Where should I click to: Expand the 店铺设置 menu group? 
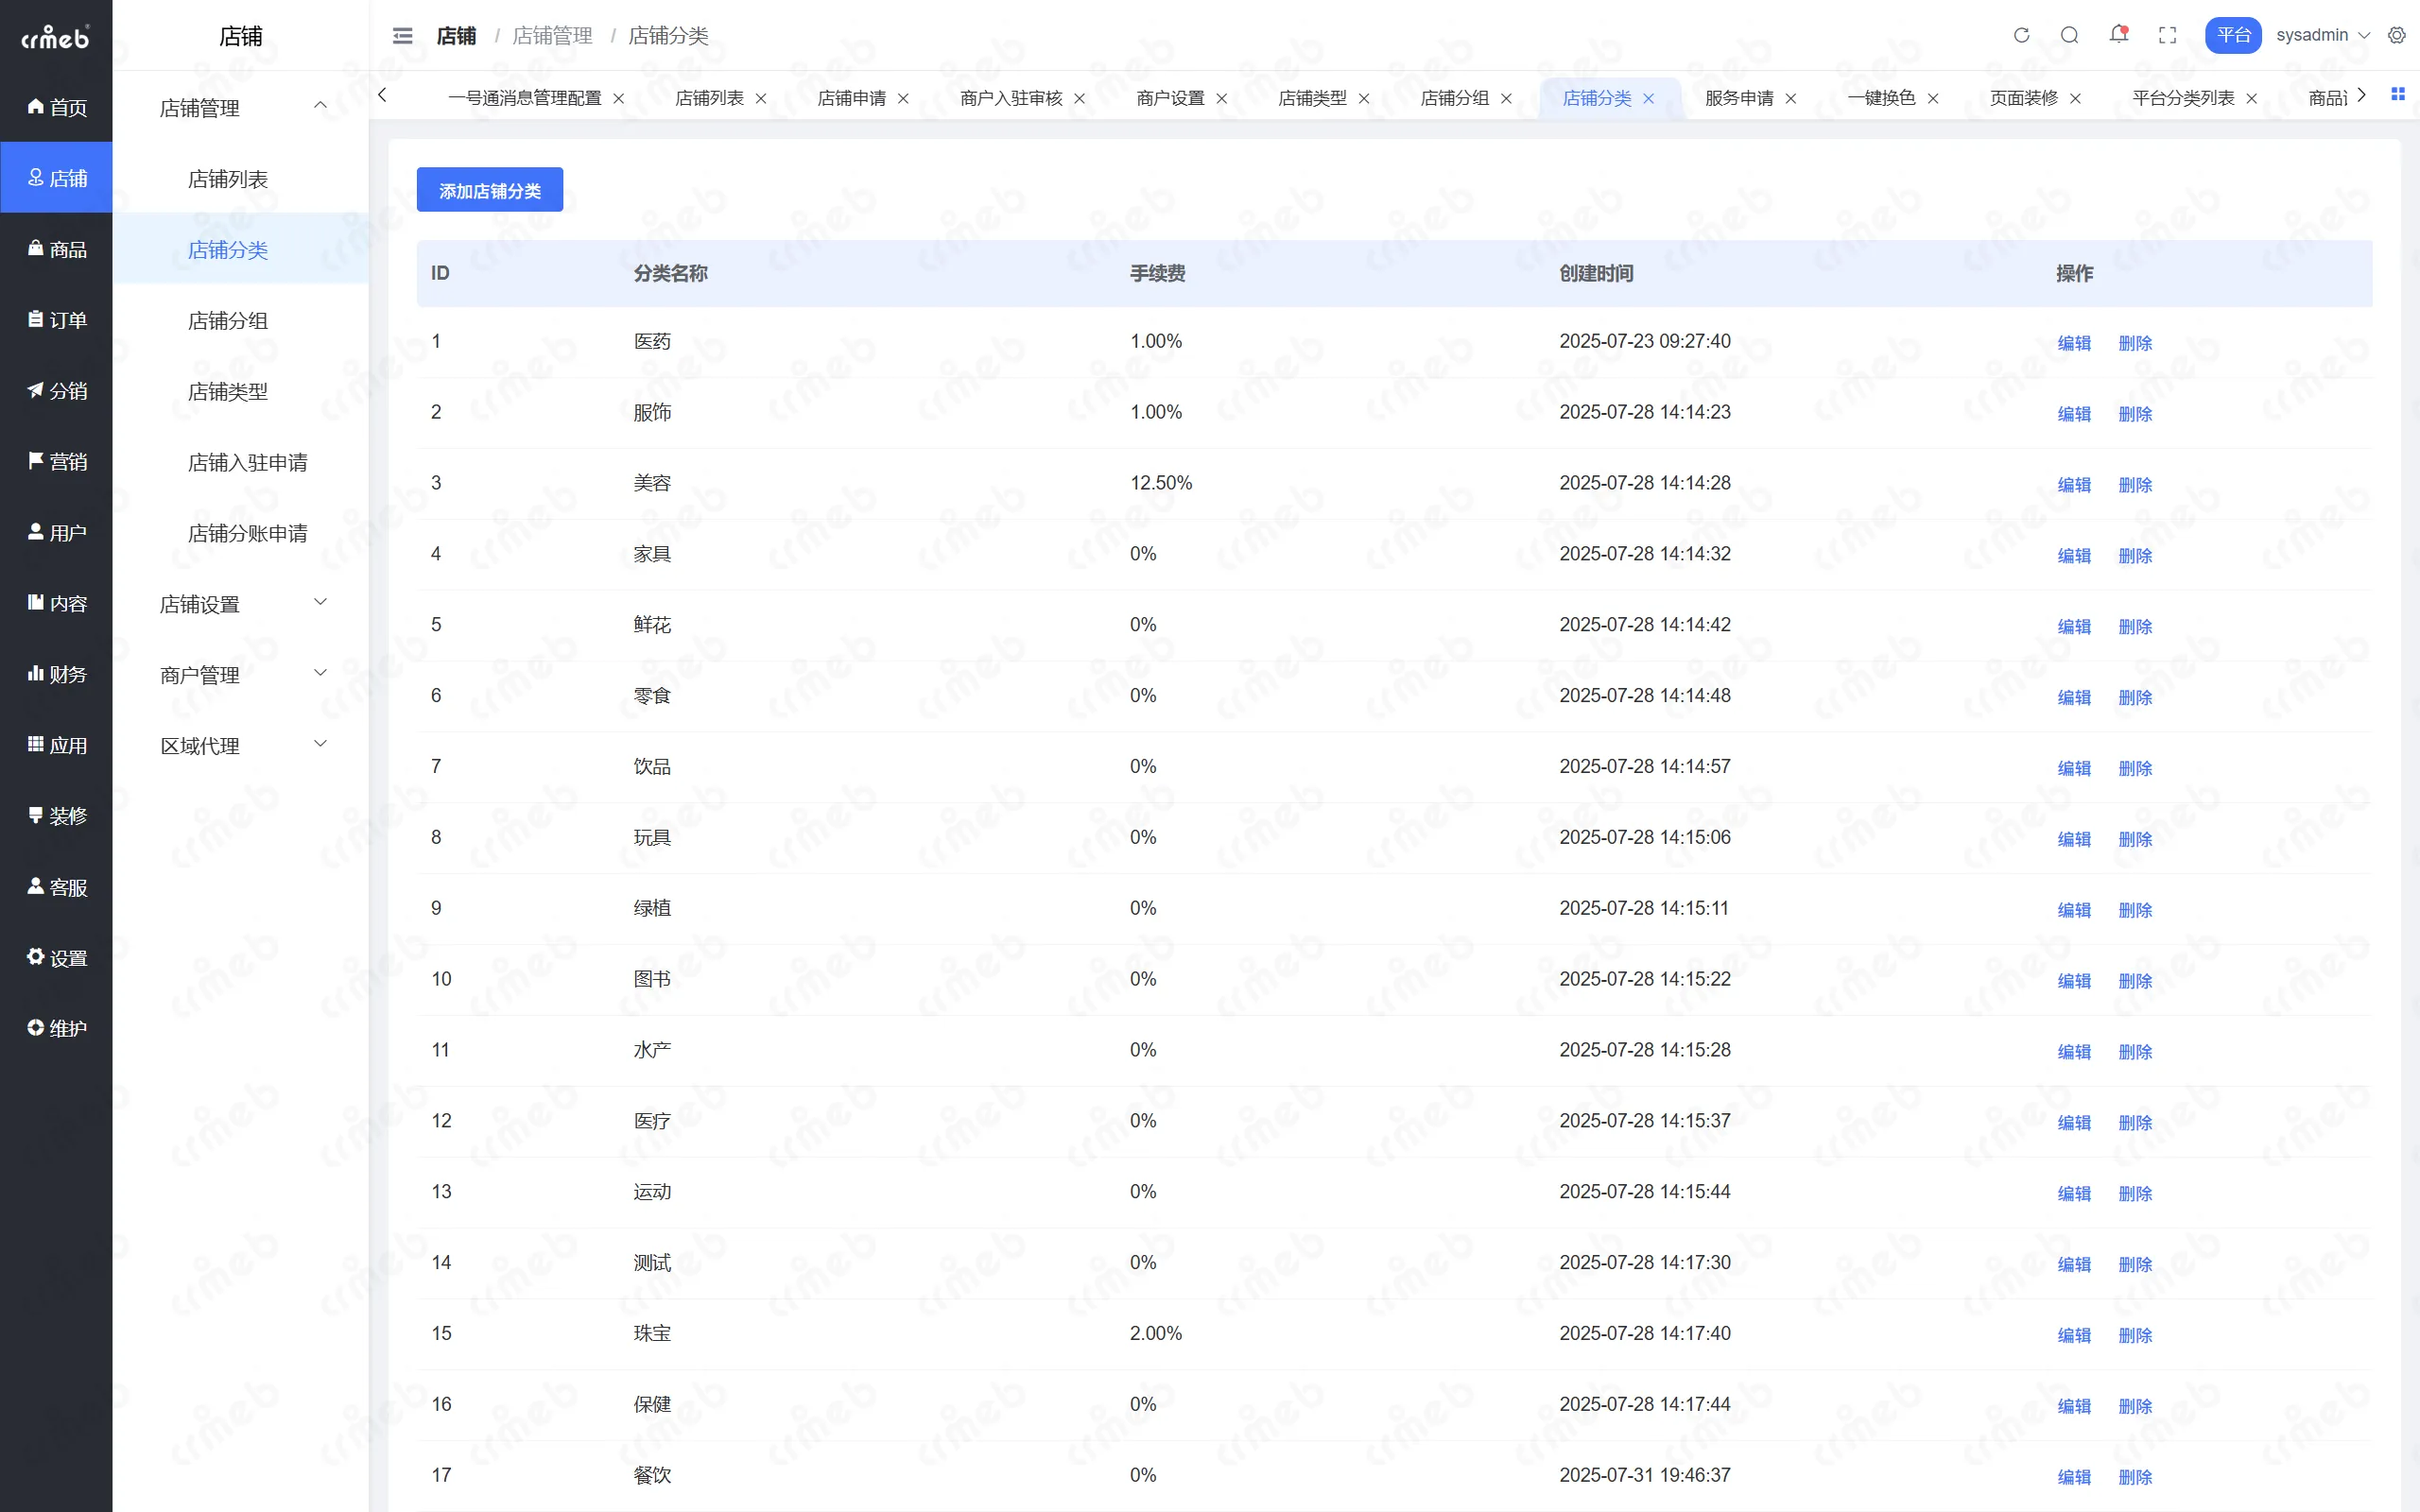pyautogui.click(x=241, y=604)
